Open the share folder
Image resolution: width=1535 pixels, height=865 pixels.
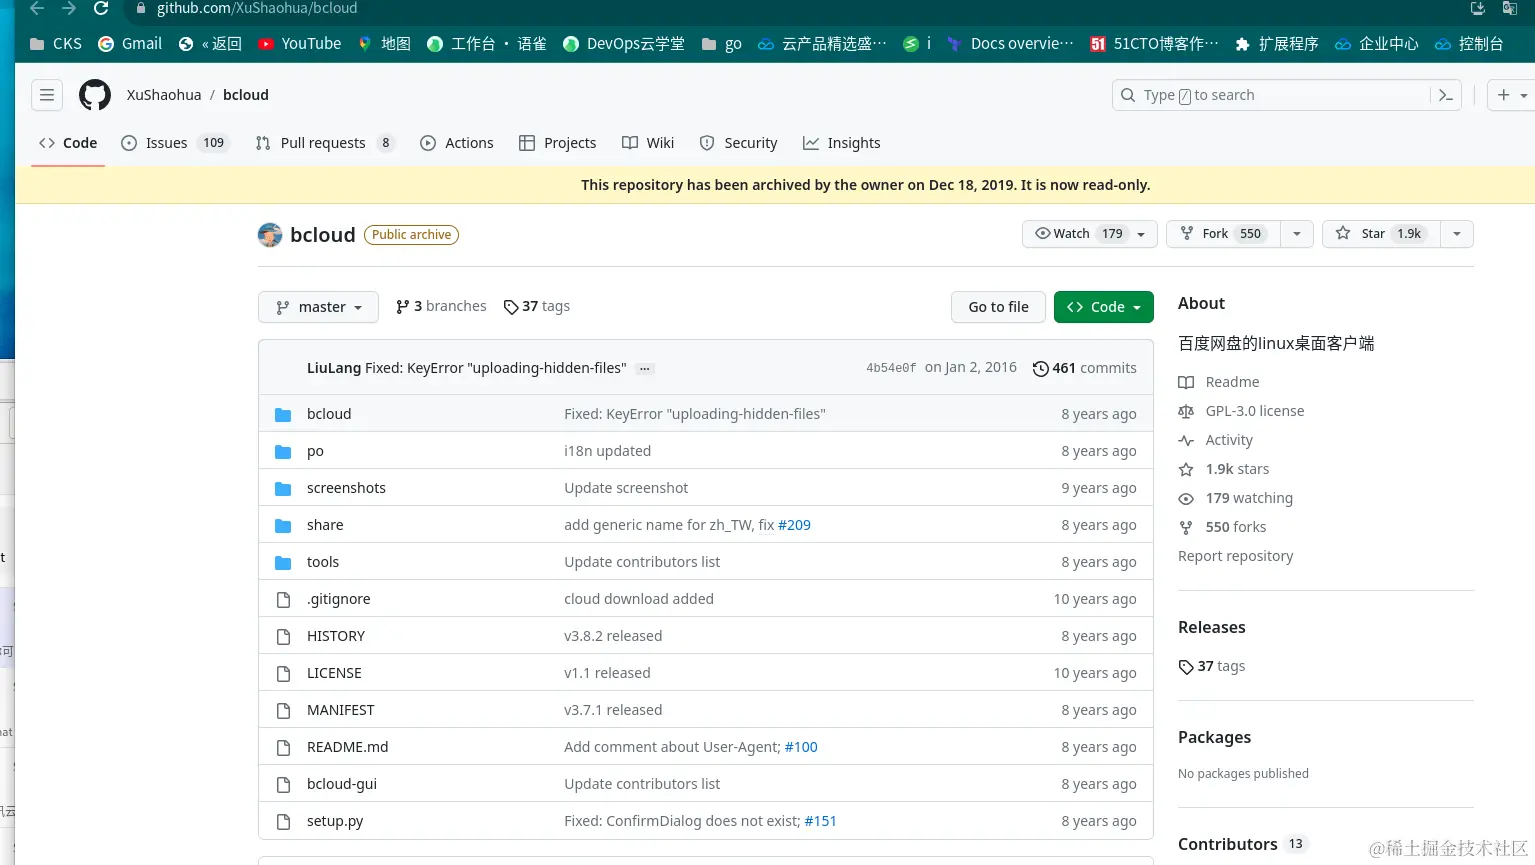point(325,525)
